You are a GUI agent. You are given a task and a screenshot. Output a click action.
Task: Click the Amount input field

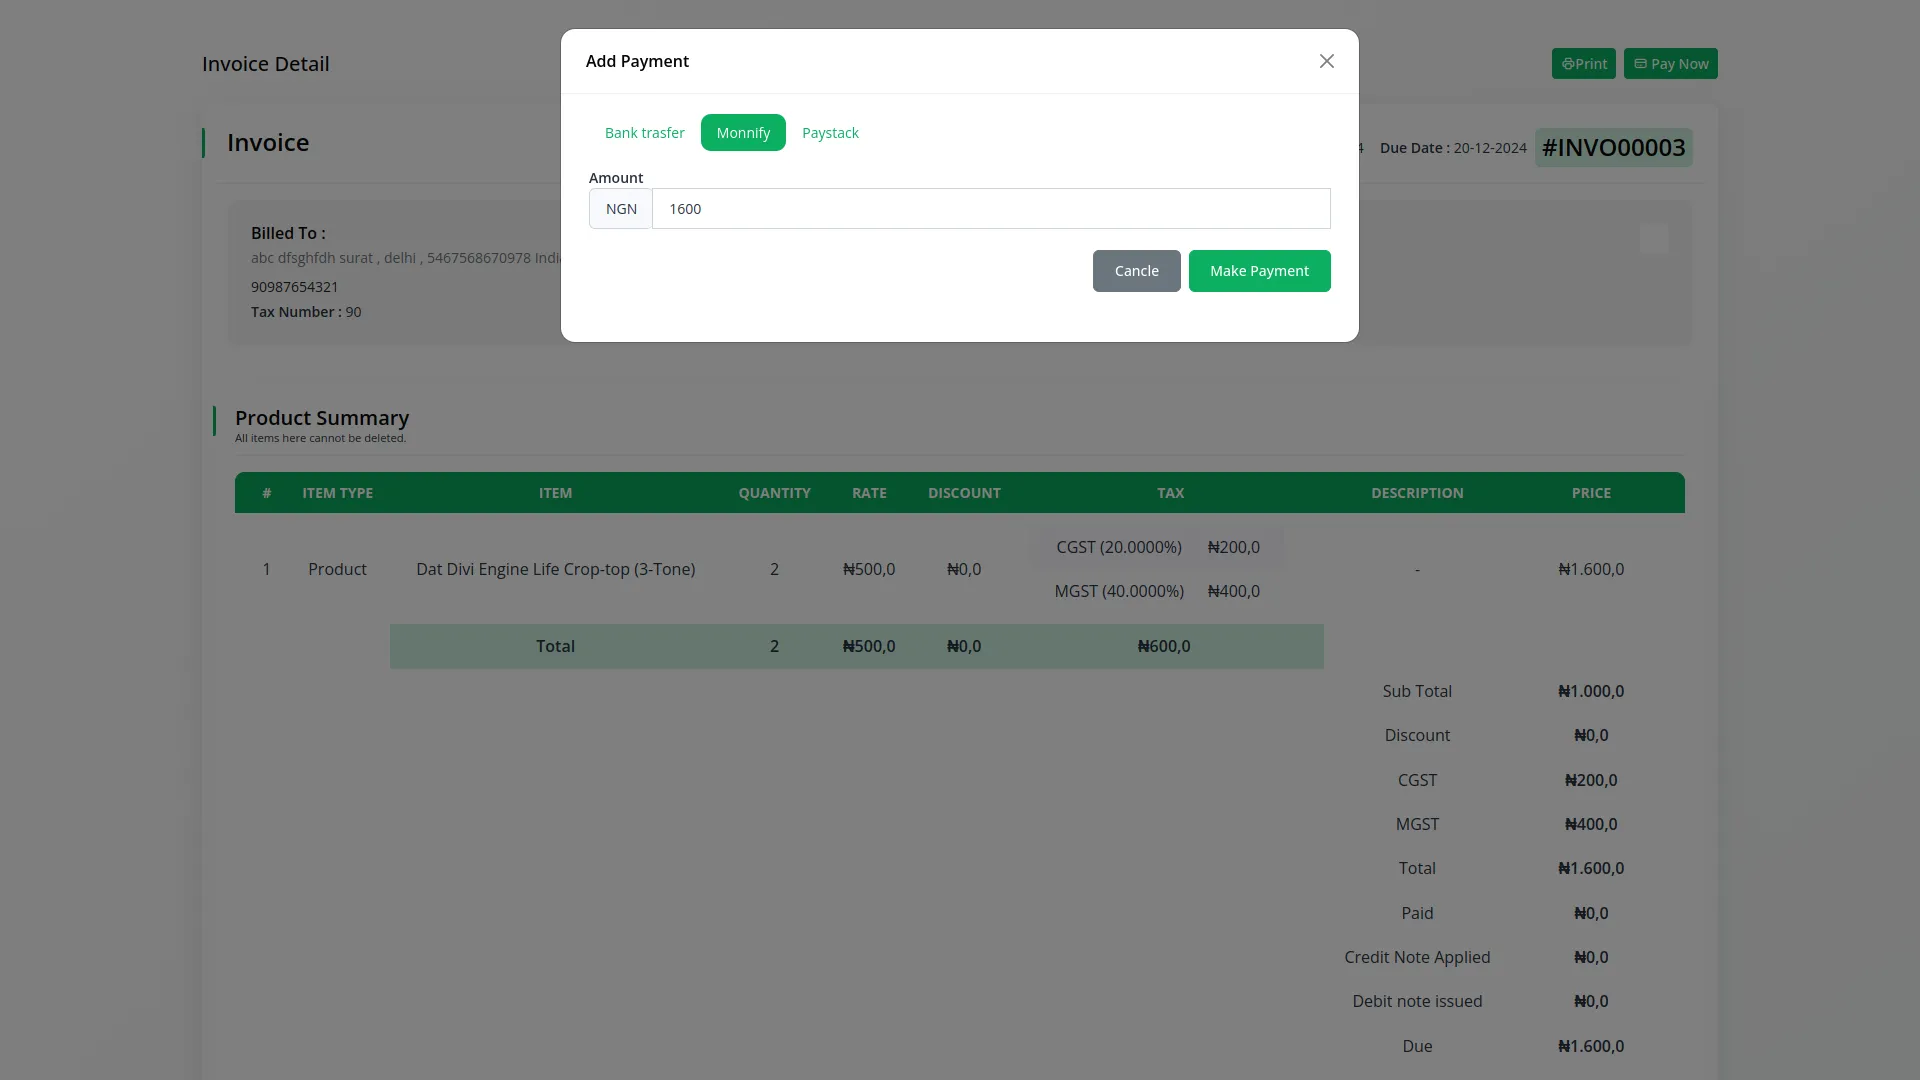(990, 209)
